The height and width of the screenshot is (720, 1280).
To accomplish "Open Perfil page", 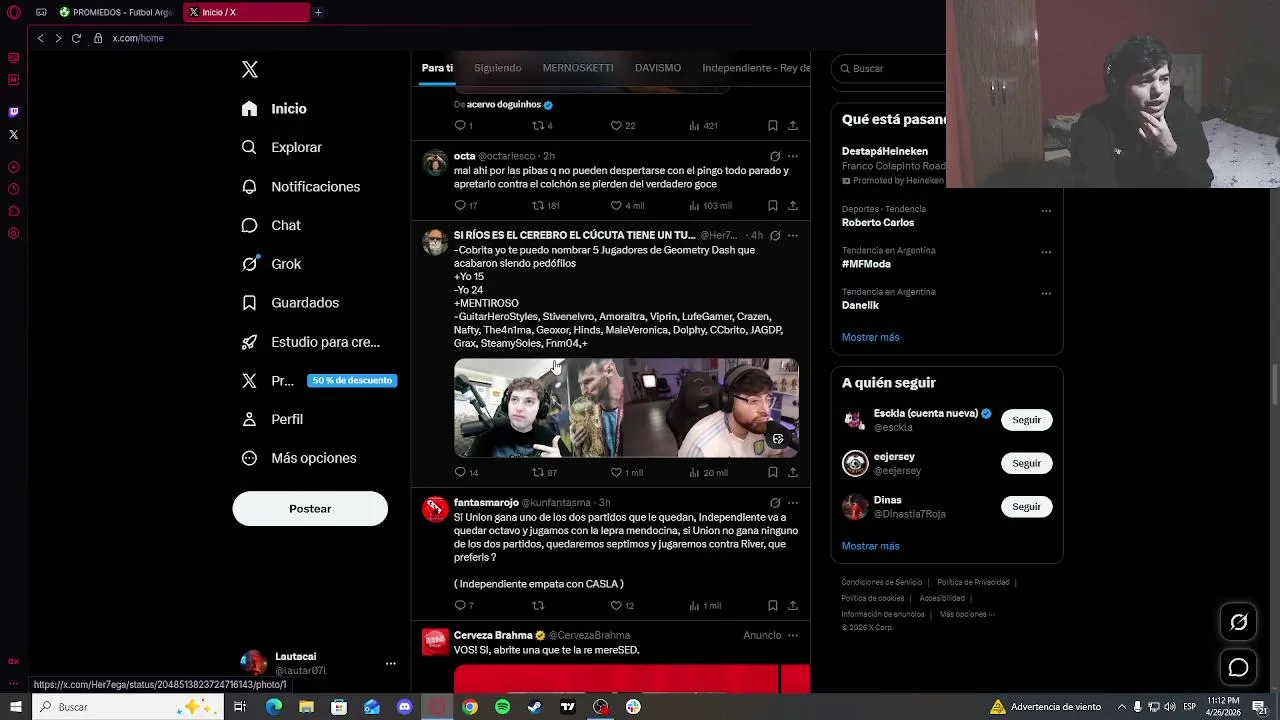I will [272, 419].
